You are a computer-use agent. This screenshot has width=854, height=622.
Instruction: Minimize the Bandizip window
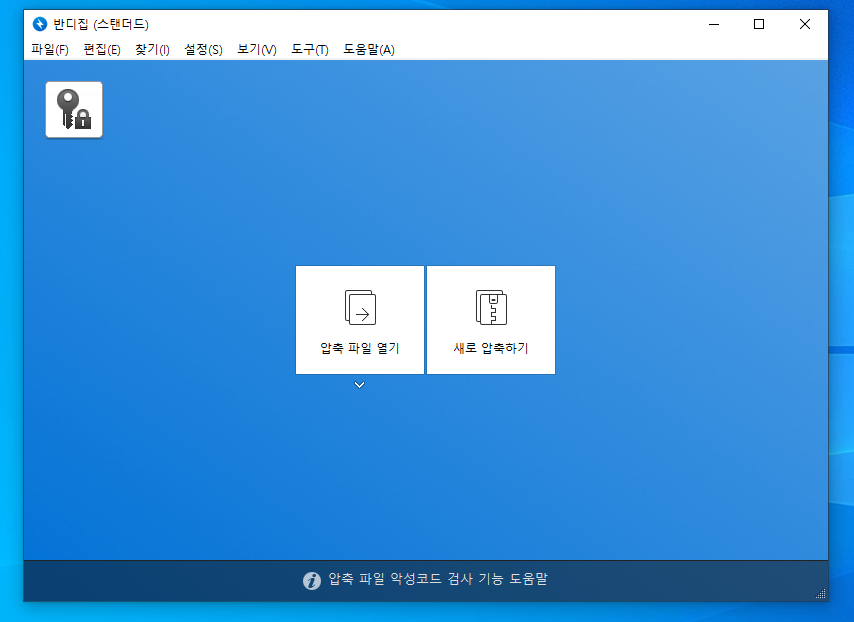coord(714,24)
